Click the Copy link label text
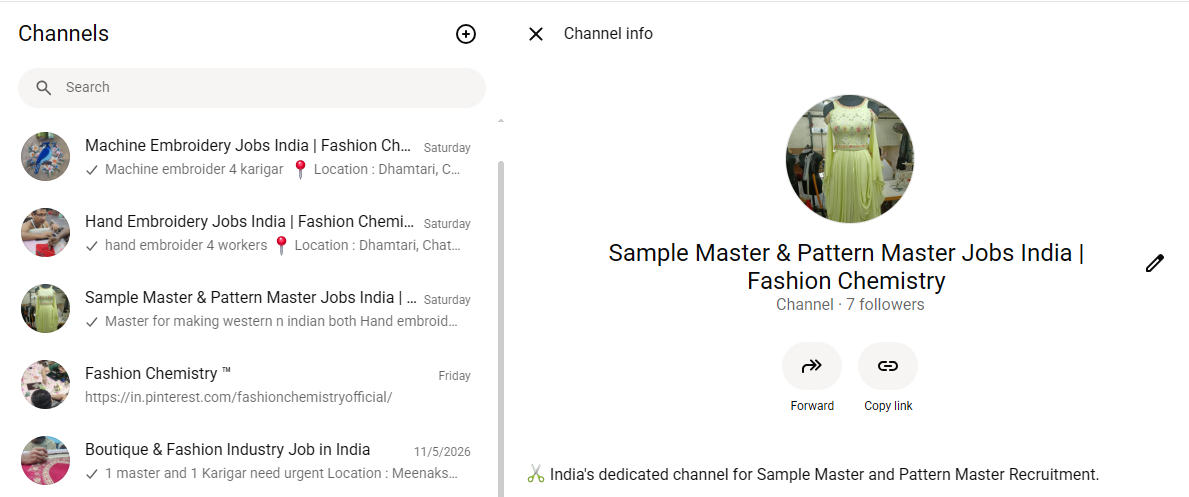The image size is (1189, 497). (888, 406)
